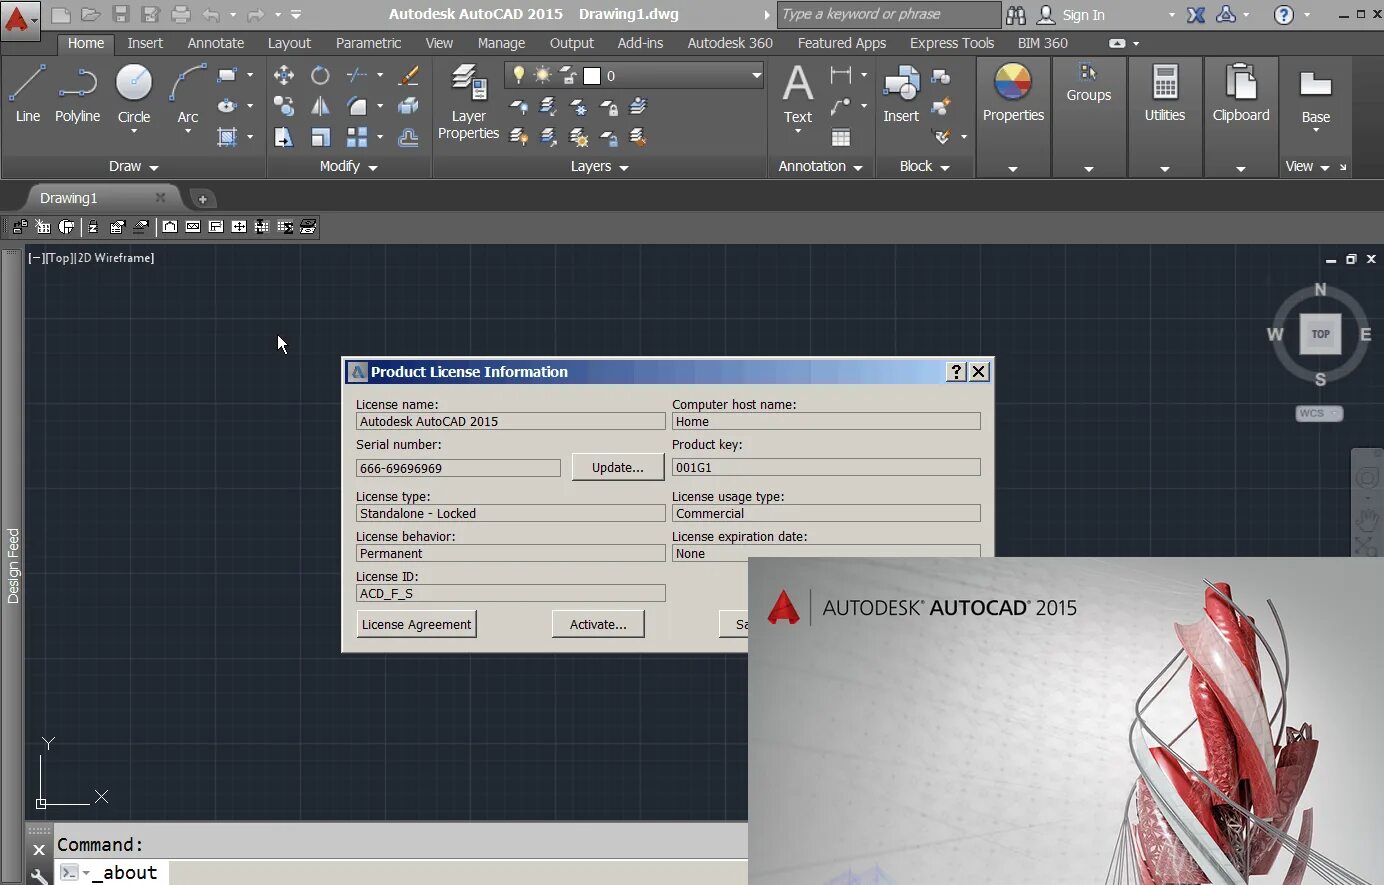The height and width of the screenshot is (885, 1384).
Task: Toggle the layer lock padlock icon
Action: (x=568, y=75)
